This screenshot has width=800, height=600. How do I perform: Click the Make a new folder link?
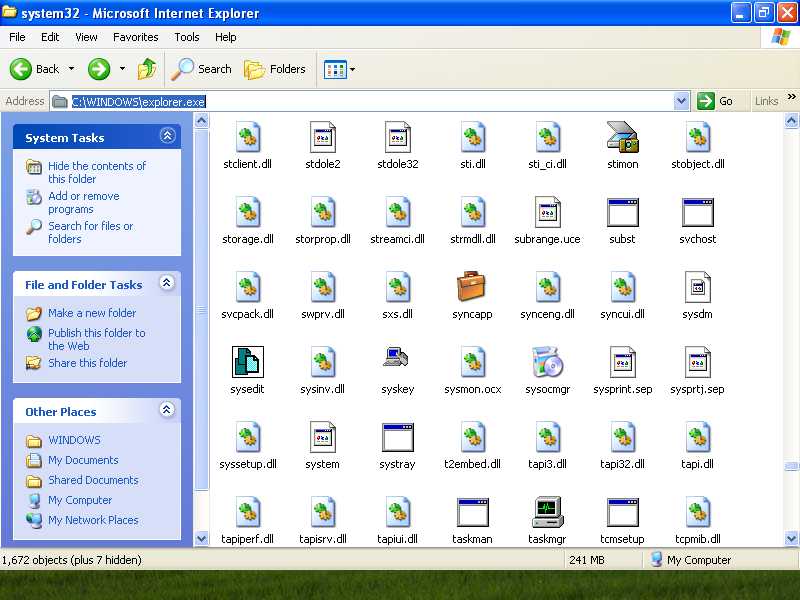tap(92, 313)
